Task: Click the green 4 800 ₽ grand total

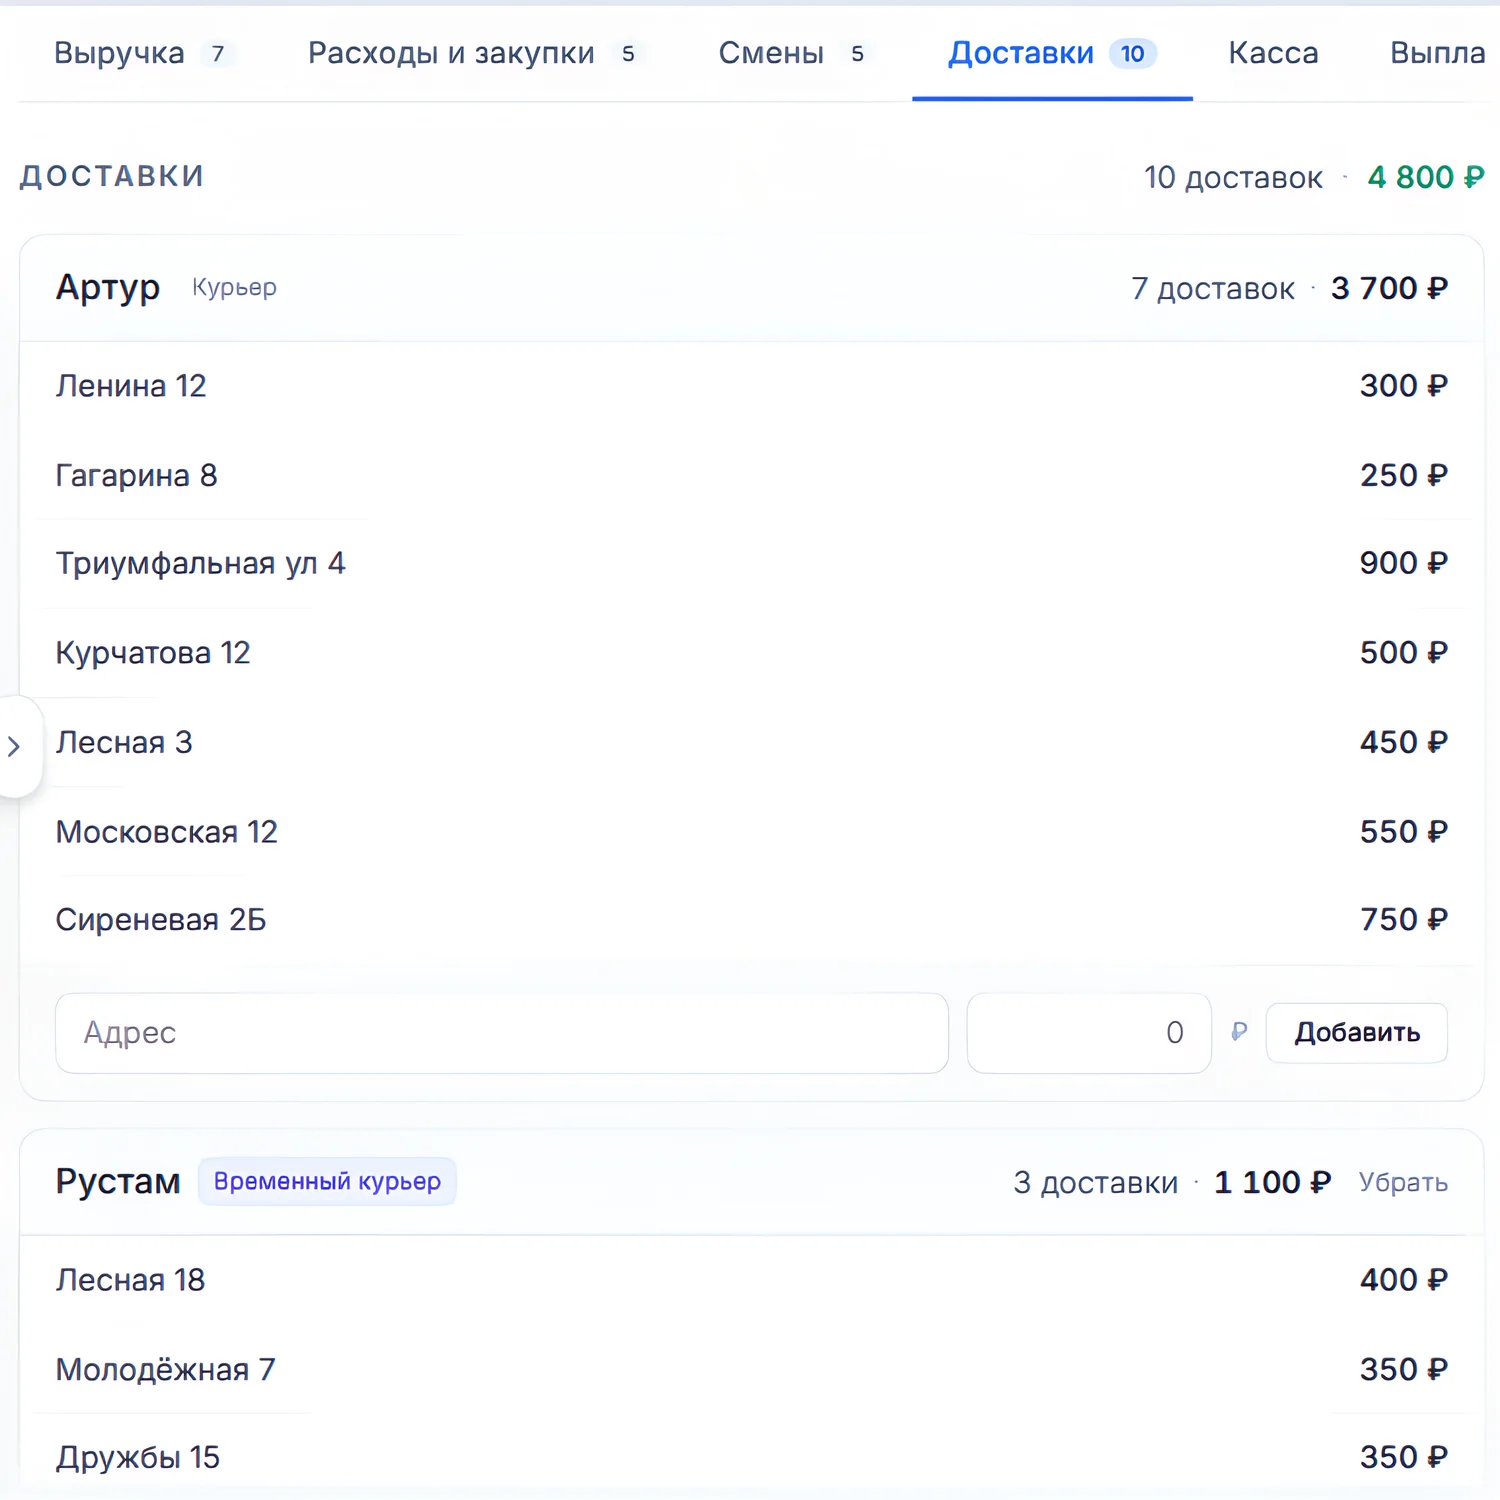Action: (x=1426, y=177)
